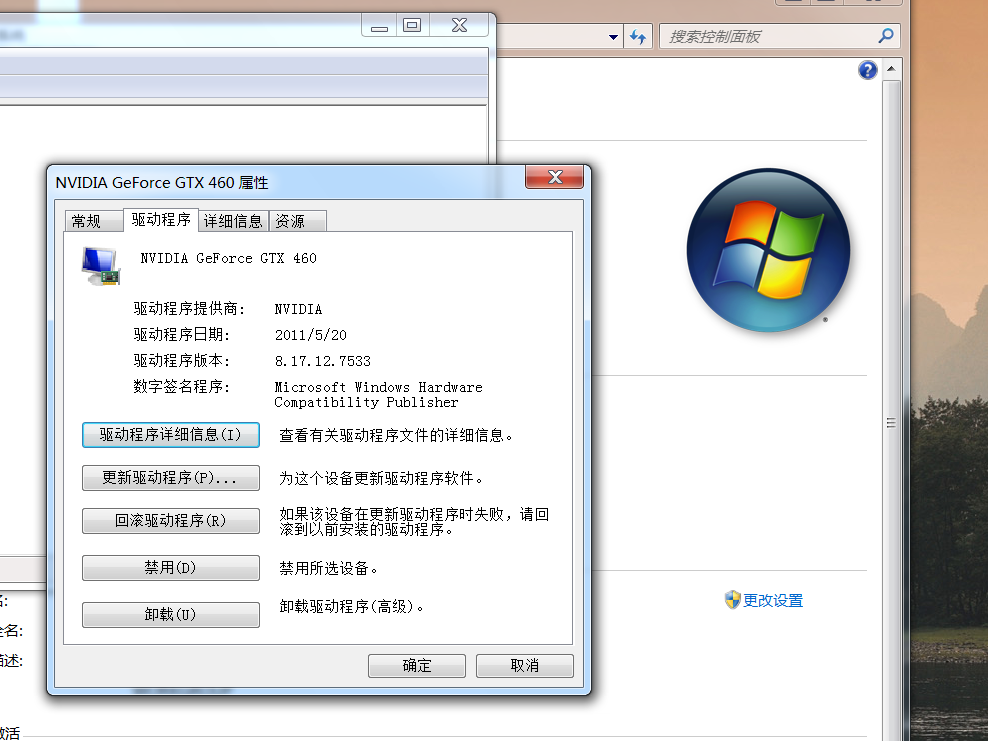Image resolution: width=988 pixels, height=754 pixels.
Task: Close the NVIDIA GeForce GTX 460 properties dialog
Action: pyautogui.click(x=554, y=178)
